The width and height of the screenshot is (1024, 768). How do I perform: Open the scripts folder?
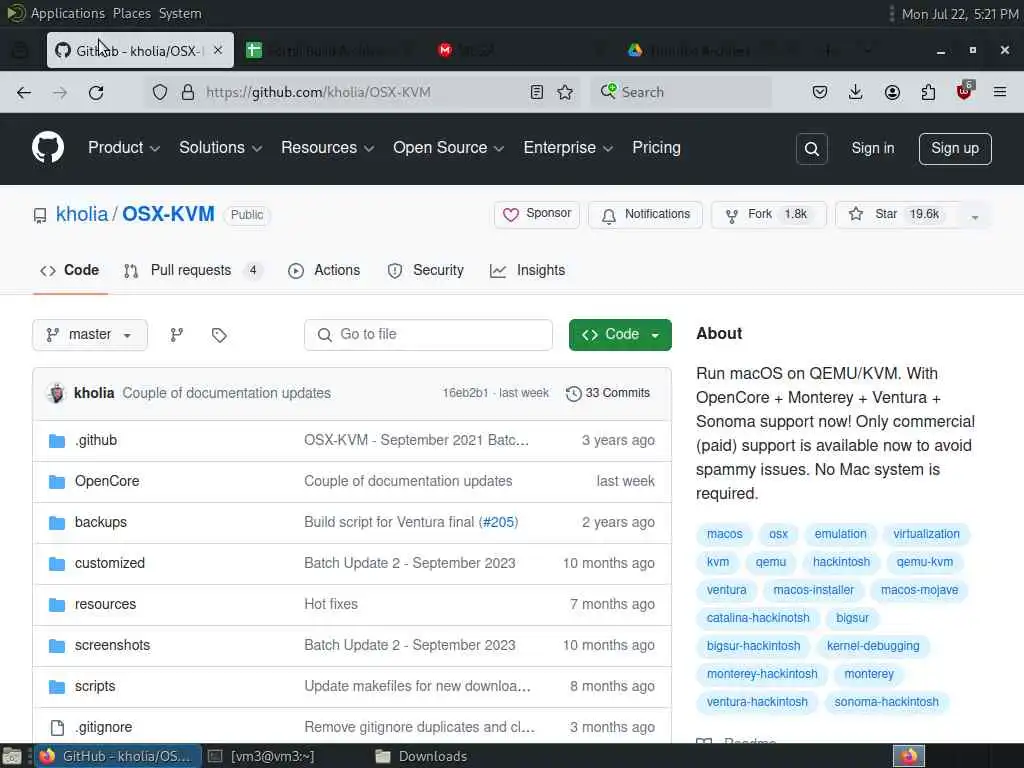(x=95, y=686)
